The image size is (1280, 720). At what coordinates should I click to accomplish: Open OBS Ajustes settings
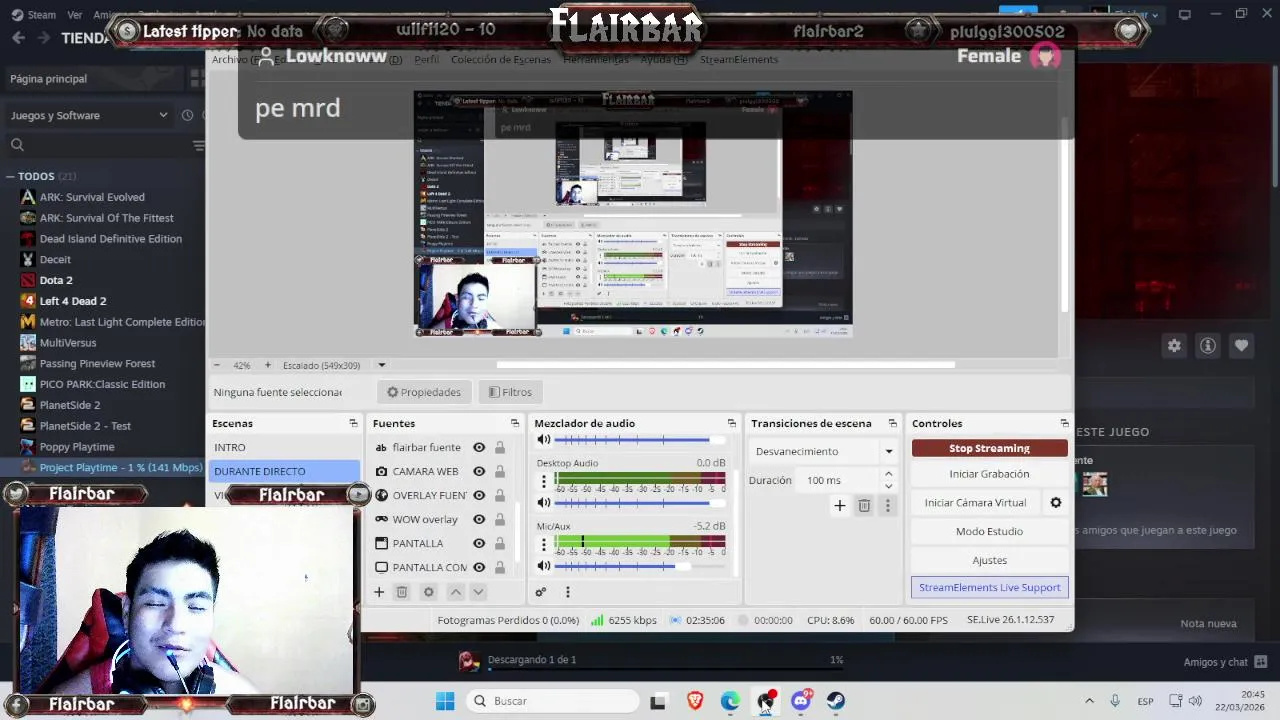click(989, 560)
